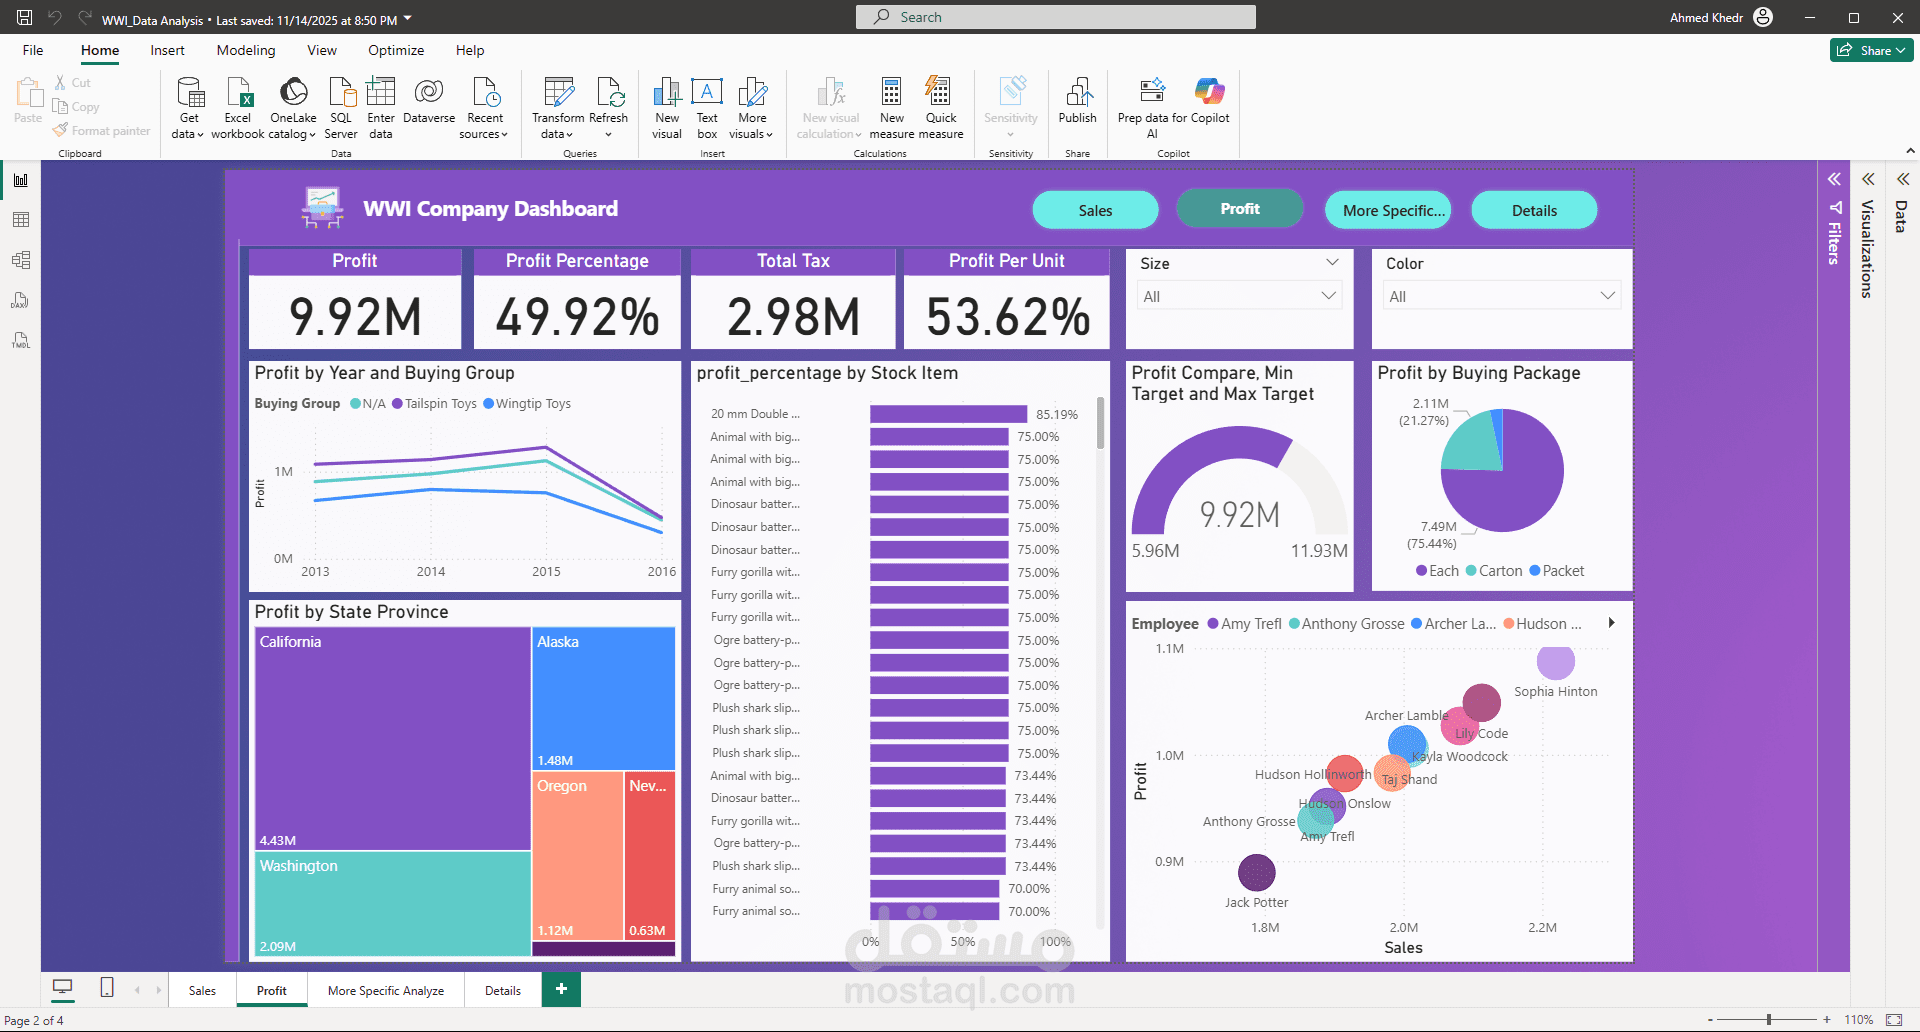Toggle desktop layout view icon
The image size is (1920, 1032).
pyautogui.click(x=63, y=988)
